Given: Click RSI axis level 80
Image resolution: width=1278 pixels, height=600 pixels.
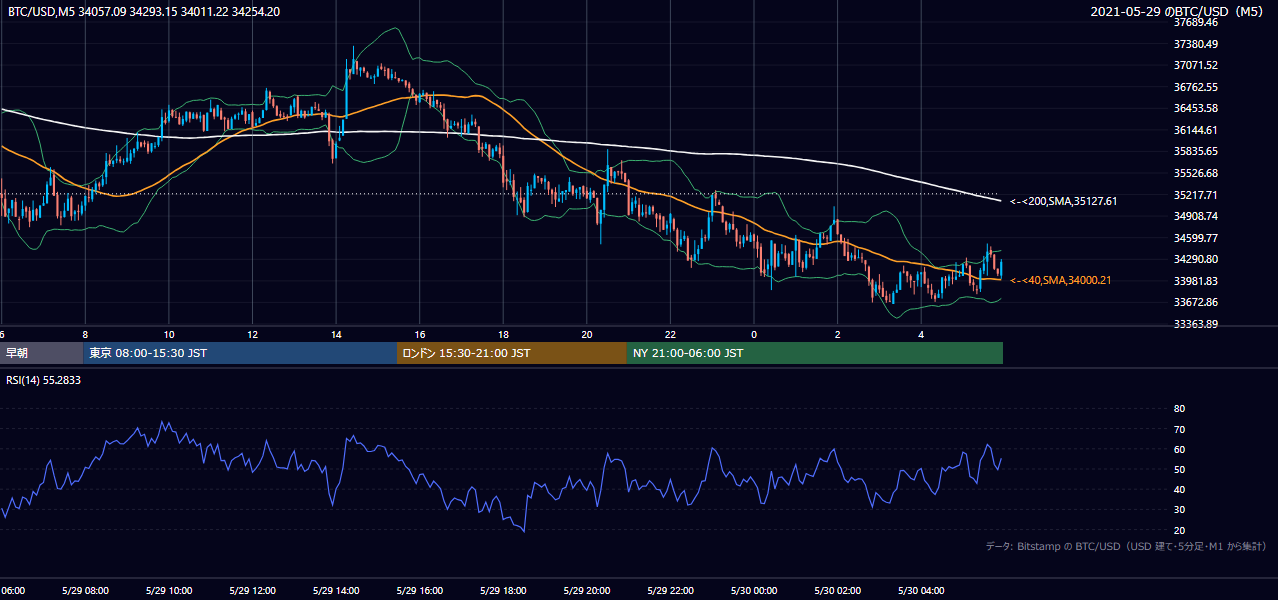Looking at the screenshot, I should pyautogui.click(x=1179, y=409).
